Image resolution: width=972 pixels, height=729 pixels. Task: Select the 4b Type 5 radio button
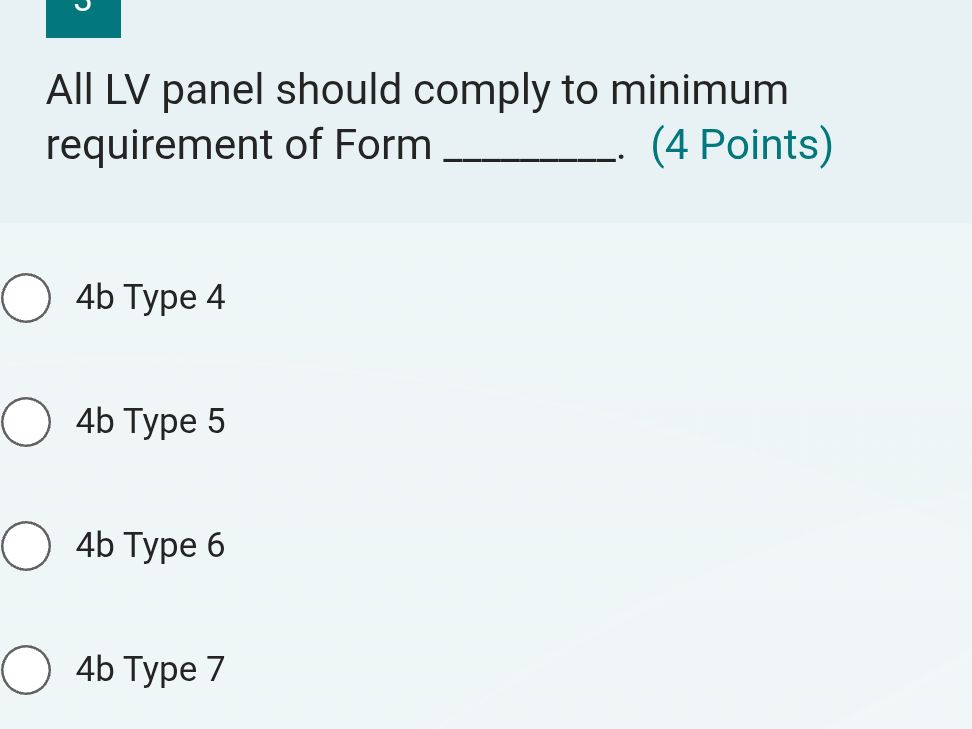26,421
